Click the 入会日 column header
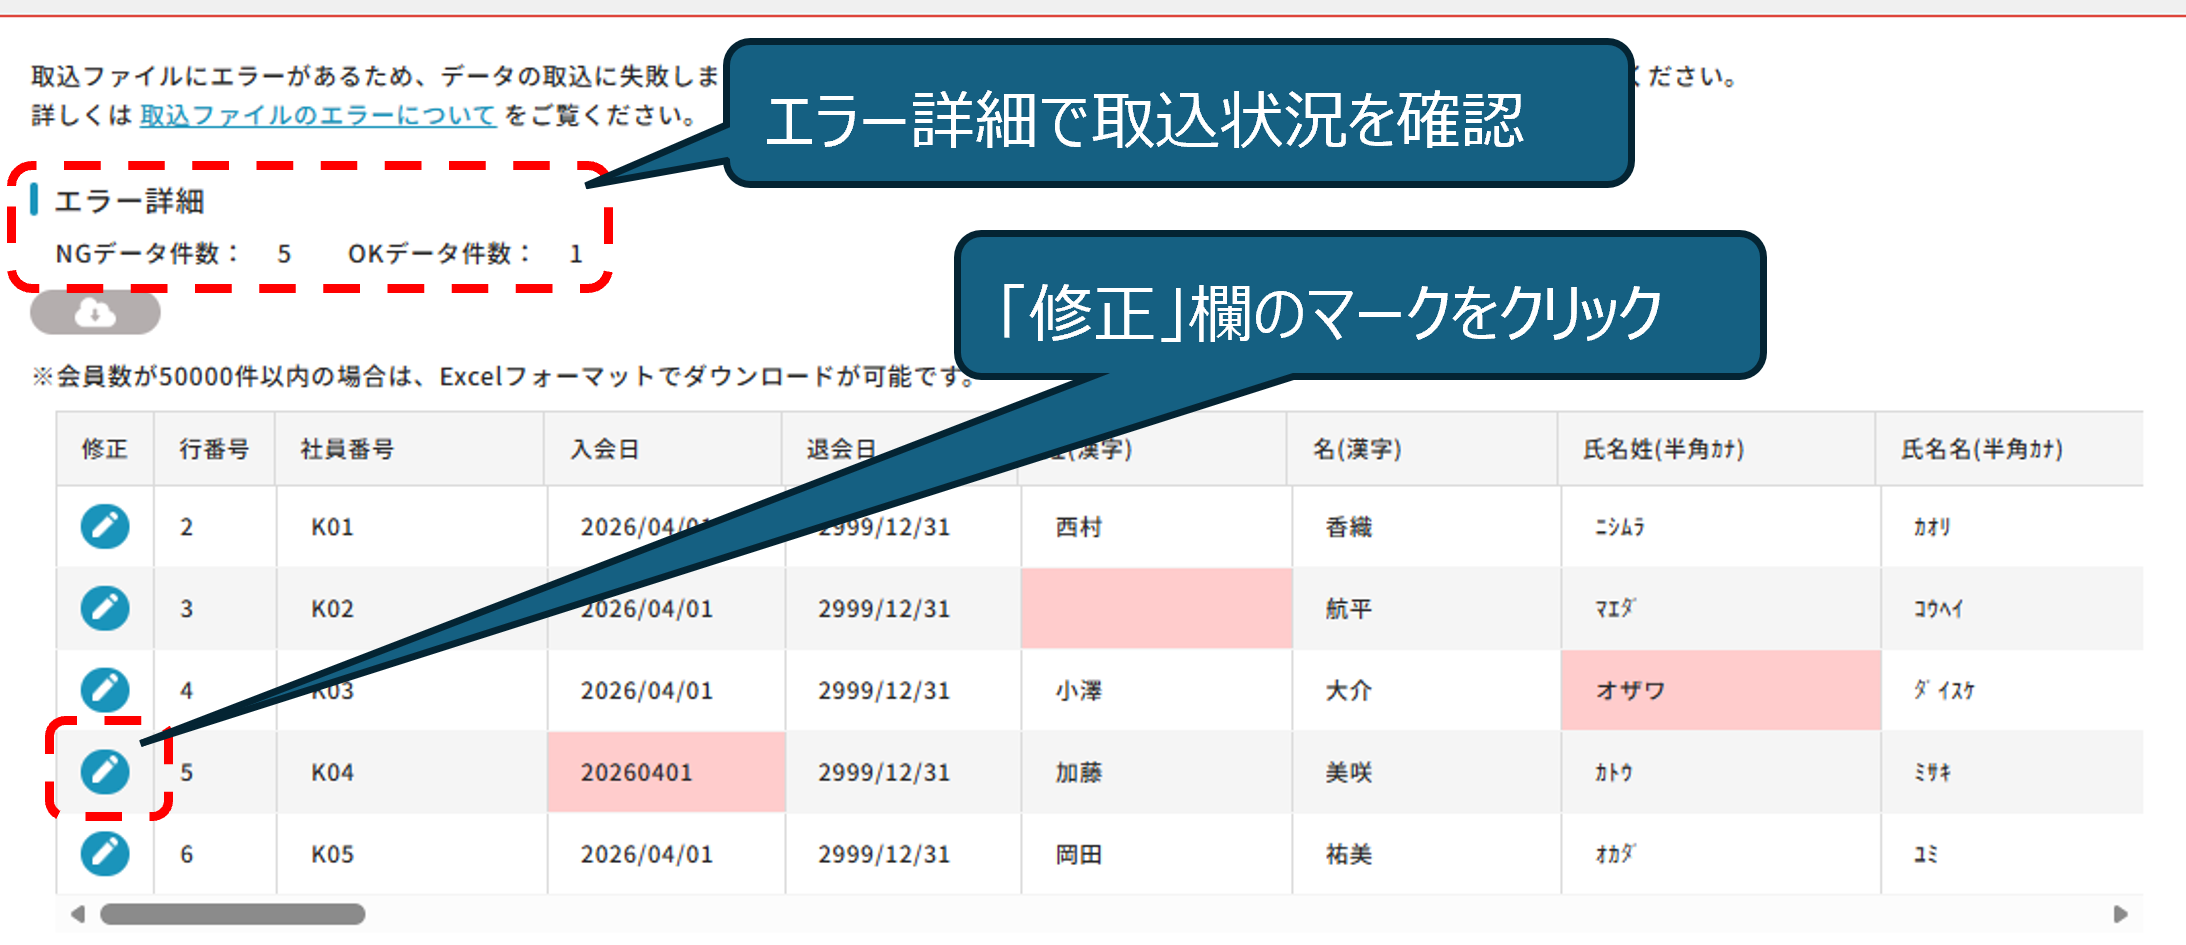Viewport: 2186px width, 945px height. [x=605, y=449]
